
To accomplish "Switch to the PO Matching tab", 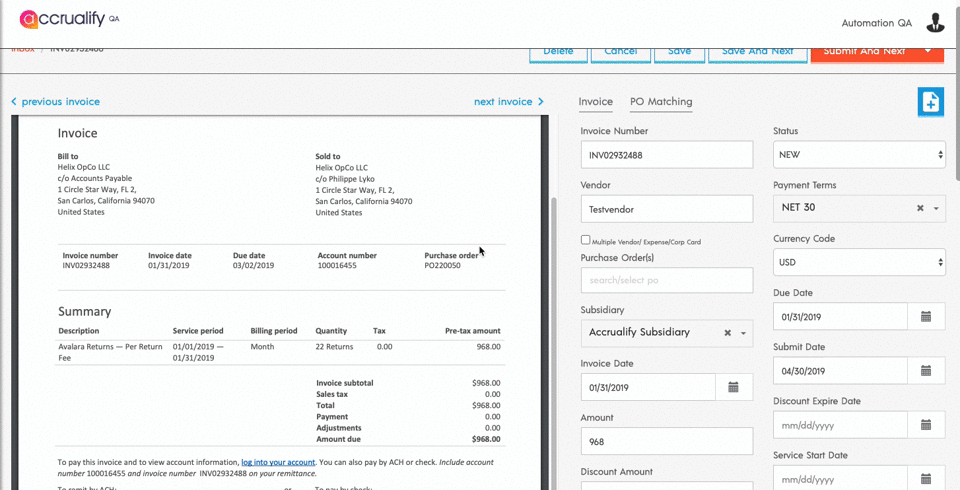I will click(x=661, y=102).
